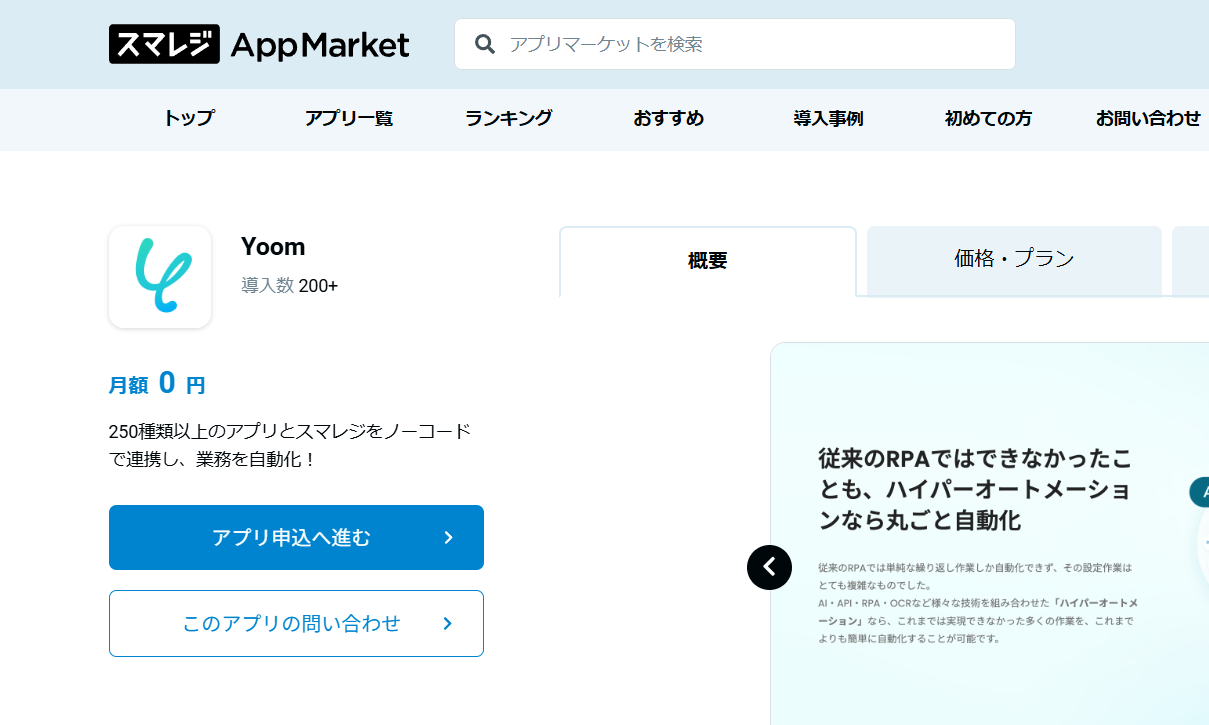Screen dimensions: 1209x725
Task: Switch to the 価格・プラン tab
Action: click(1014, 260)
